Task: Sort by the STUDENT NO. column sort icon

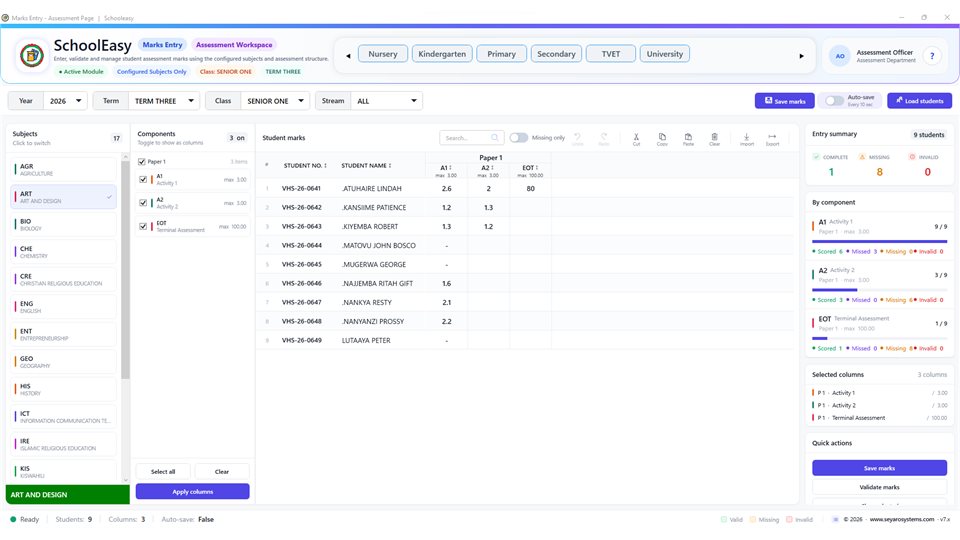Action: [x=325, y=165]
